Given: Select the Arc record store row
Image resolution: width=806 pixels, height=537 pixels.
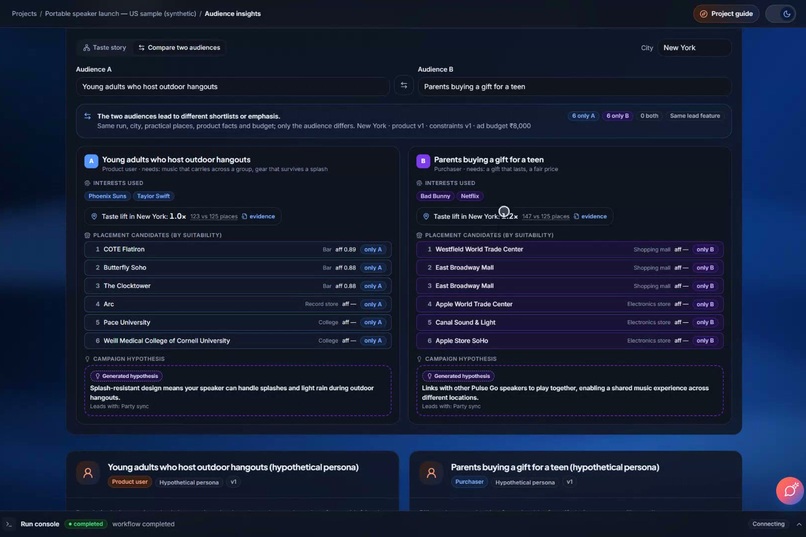Looking at the screenshot, I should coord(238,304).
